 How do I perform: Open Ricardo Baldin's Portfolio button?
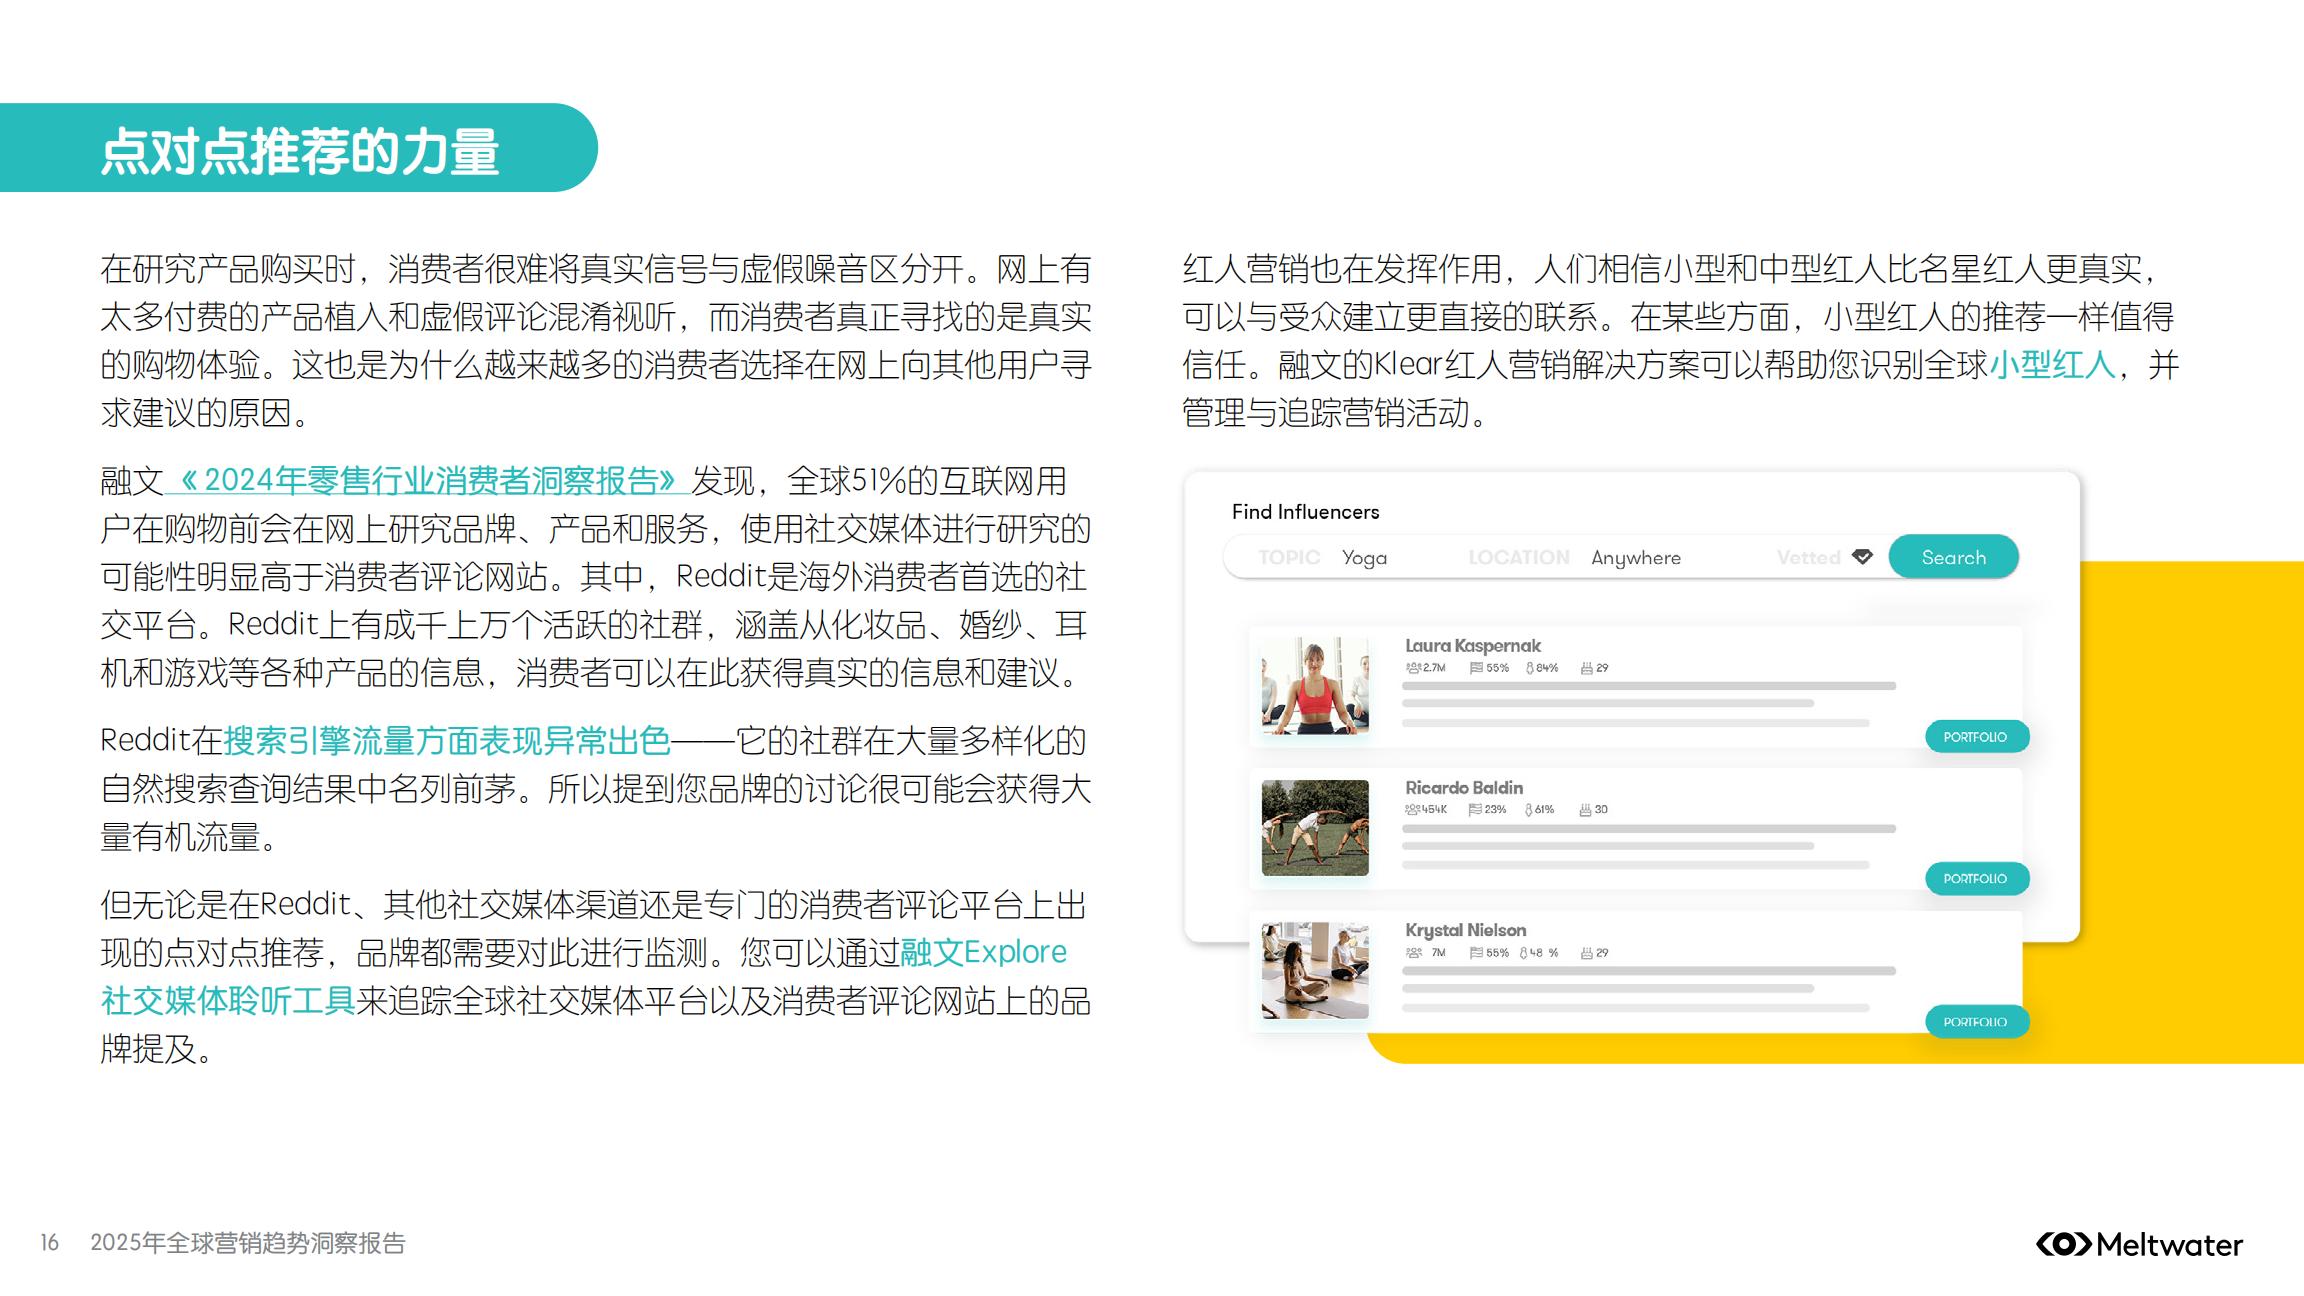click(x=1976, y=878)
